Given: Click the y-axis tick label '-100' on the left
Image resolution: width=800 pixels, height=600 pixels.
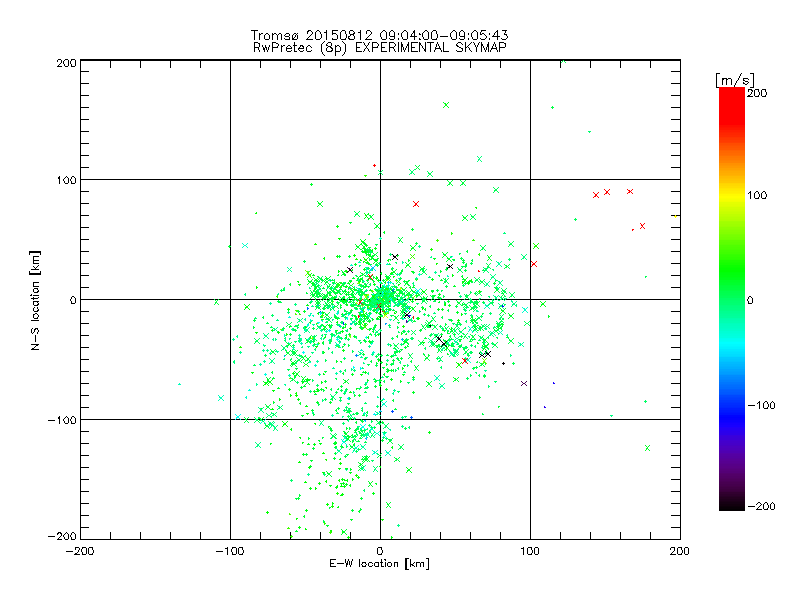Looking at the screenshot, I should click(62, 420).
